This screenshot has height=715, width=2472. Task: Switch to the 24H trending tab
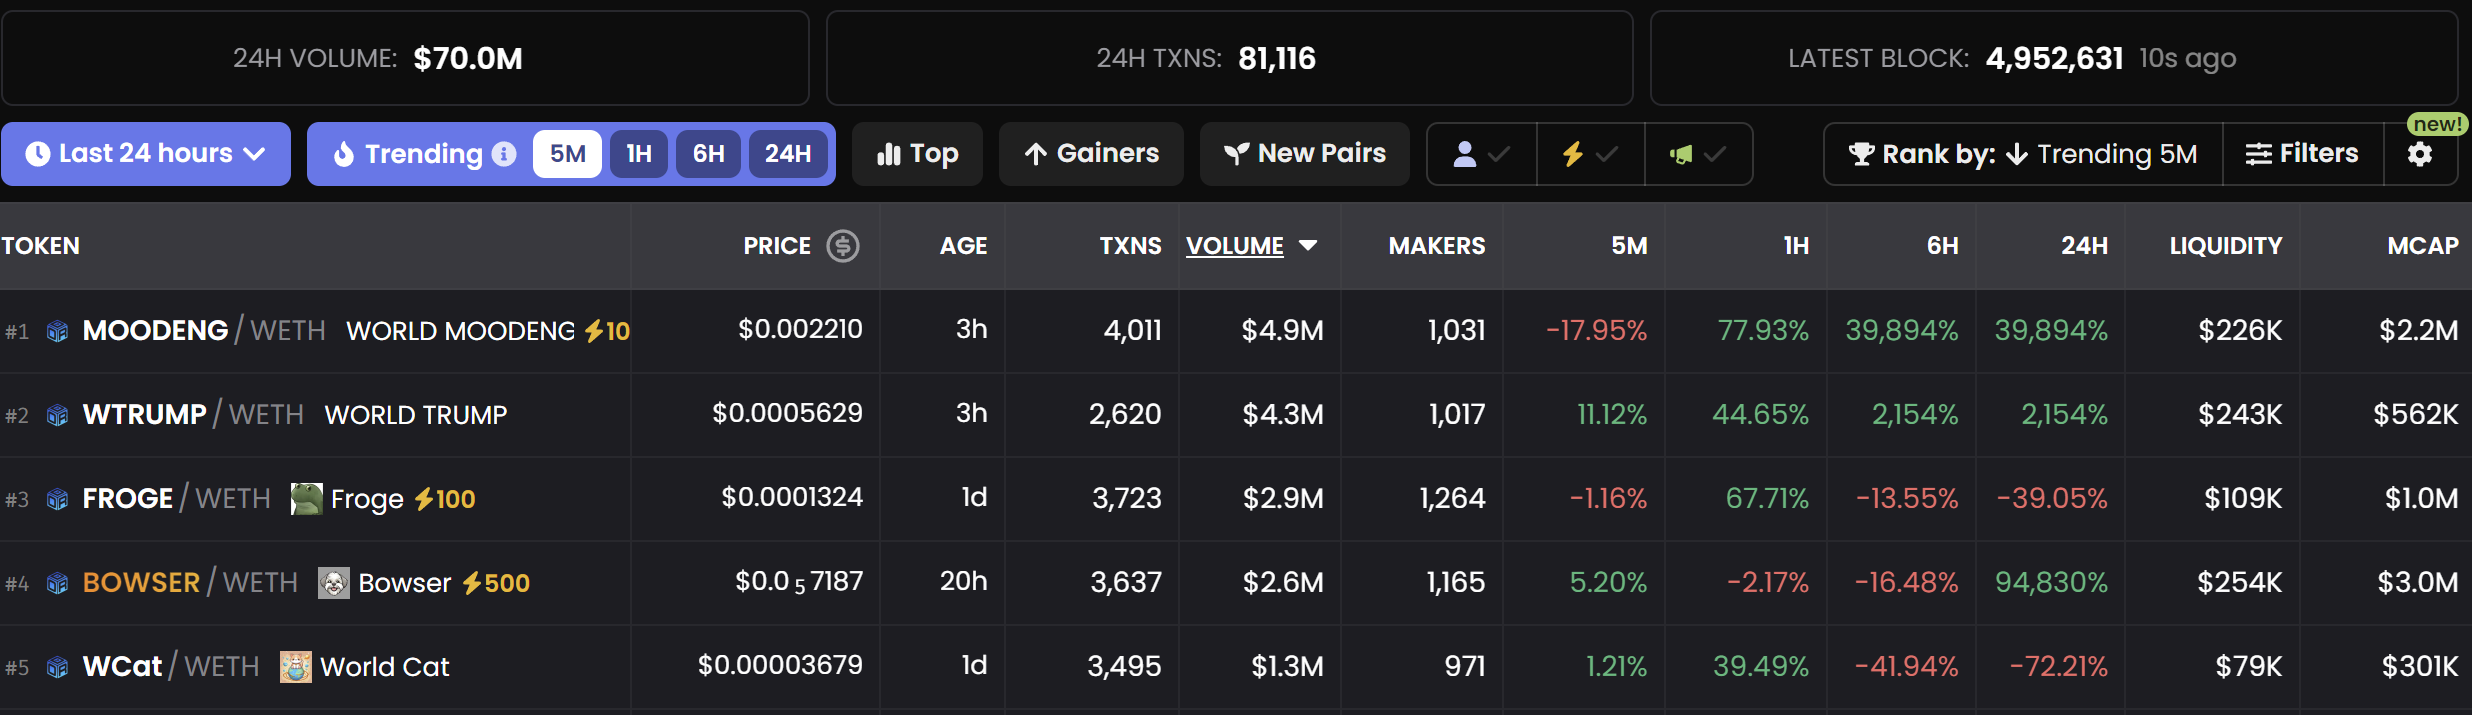[x=788, y=154]
